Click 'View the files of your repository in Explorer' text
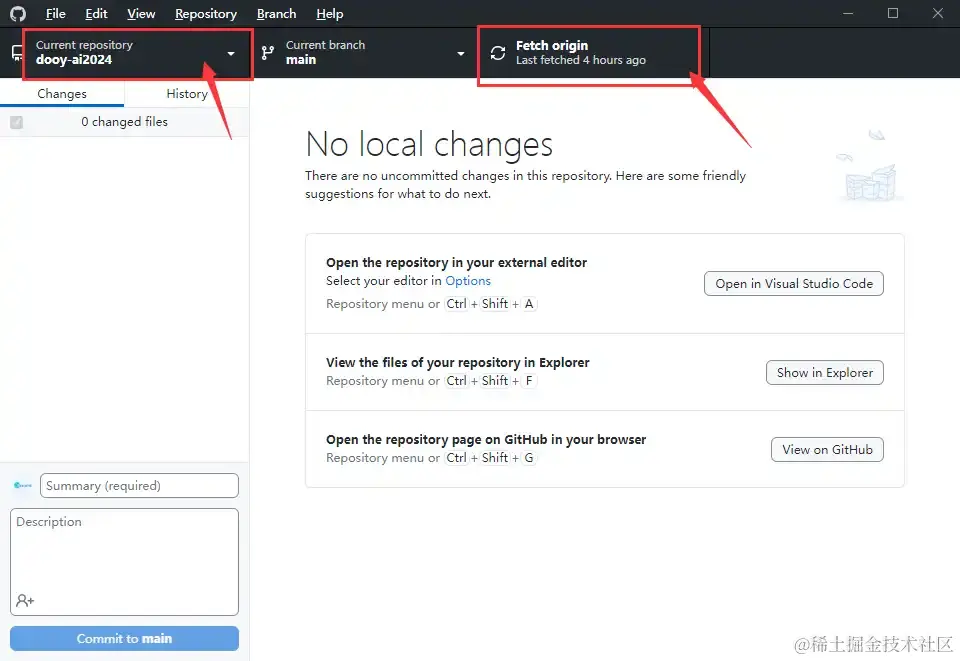Screen dimensions: 960x661 click(x=457, y=362)
